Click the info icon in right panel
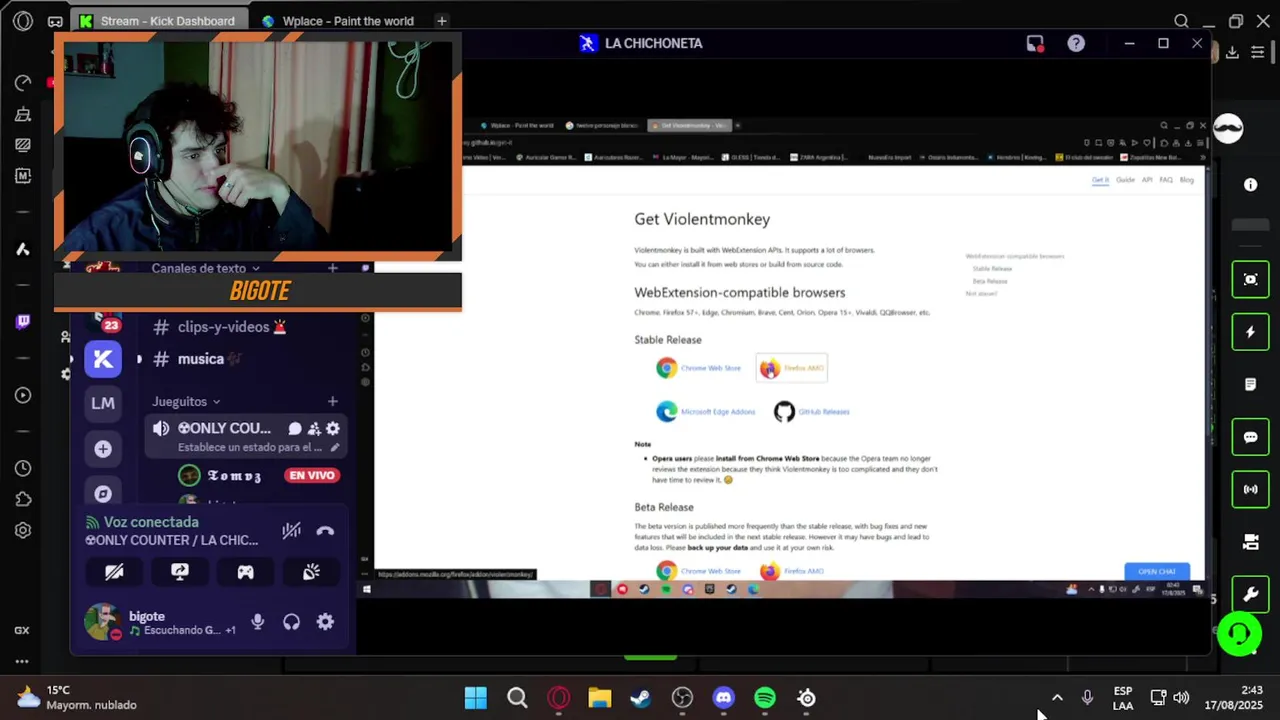Screen dimensions: 1280x720 click(x=1250, y=185)
